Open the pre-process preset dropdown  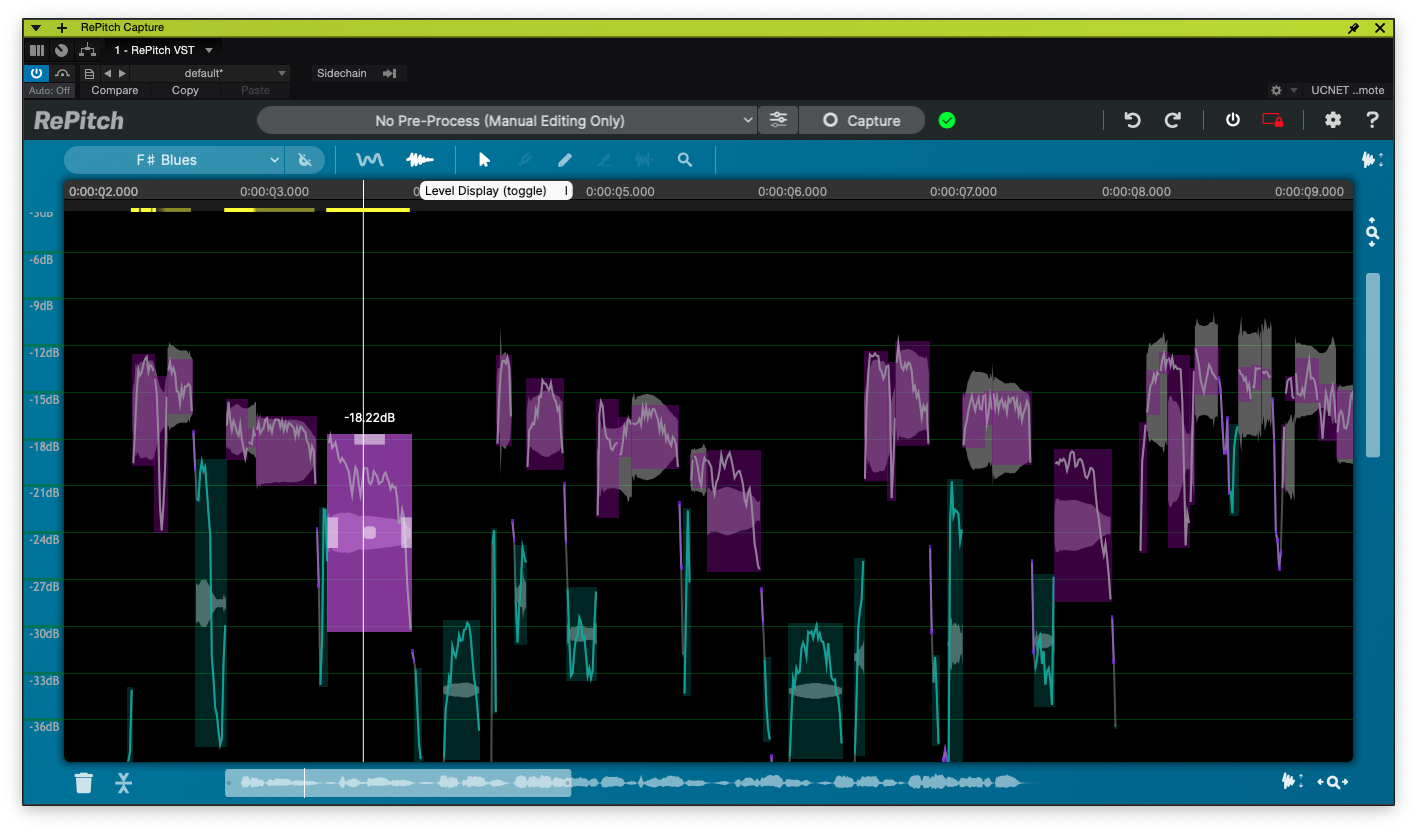coord(507,121)
